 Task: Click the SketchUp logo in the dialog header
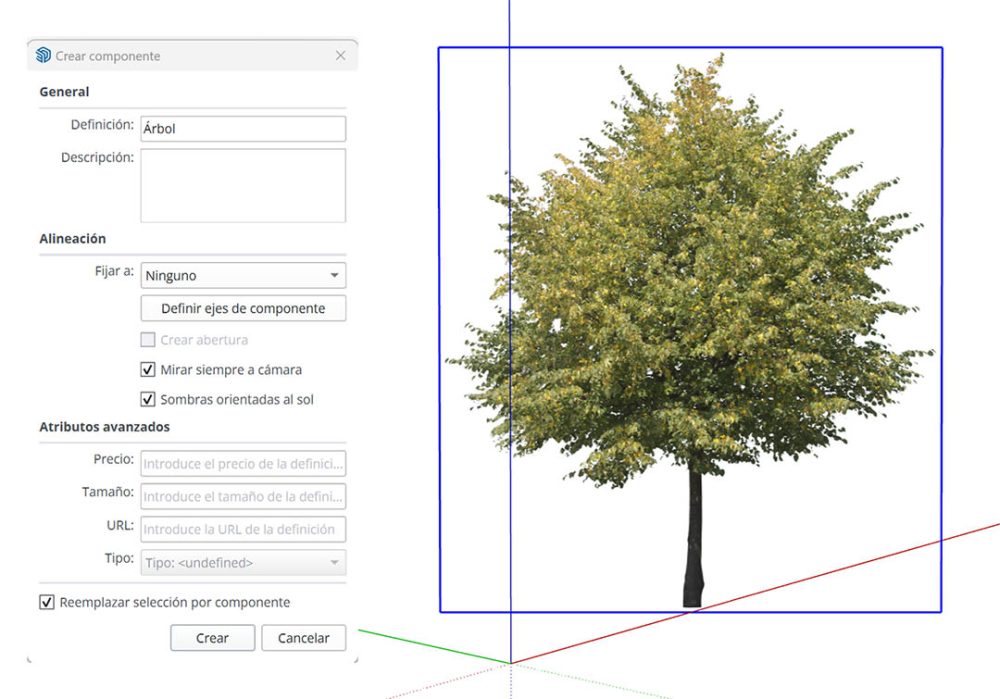tap(42, 56)
